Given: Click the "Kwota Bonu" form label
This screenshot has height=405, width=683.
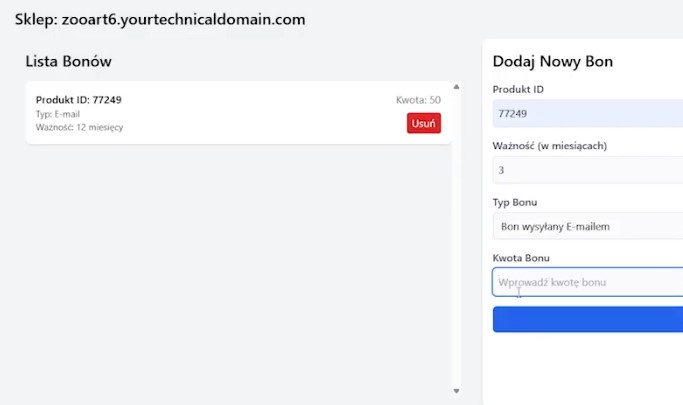Looking at the screenshot, I should [521, 259].
